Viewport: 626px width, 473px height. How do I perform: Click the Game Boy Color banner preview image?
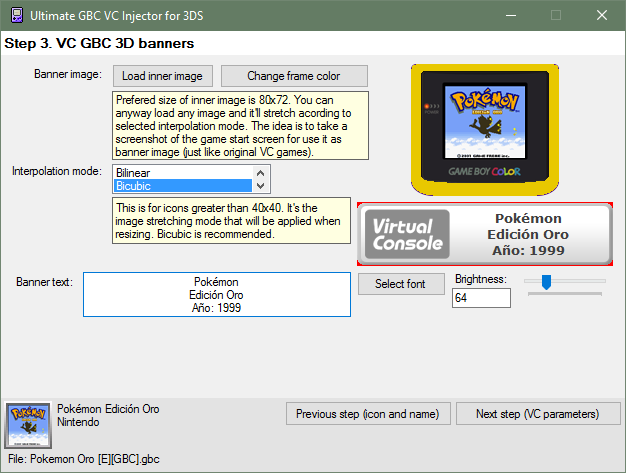tap(485, 130)
